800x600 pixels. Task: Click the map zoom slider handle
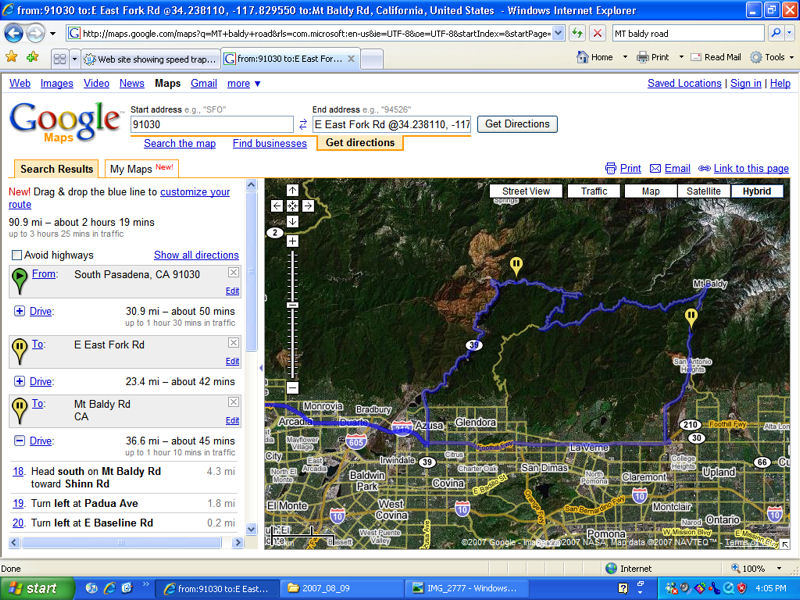coord(292,305)
